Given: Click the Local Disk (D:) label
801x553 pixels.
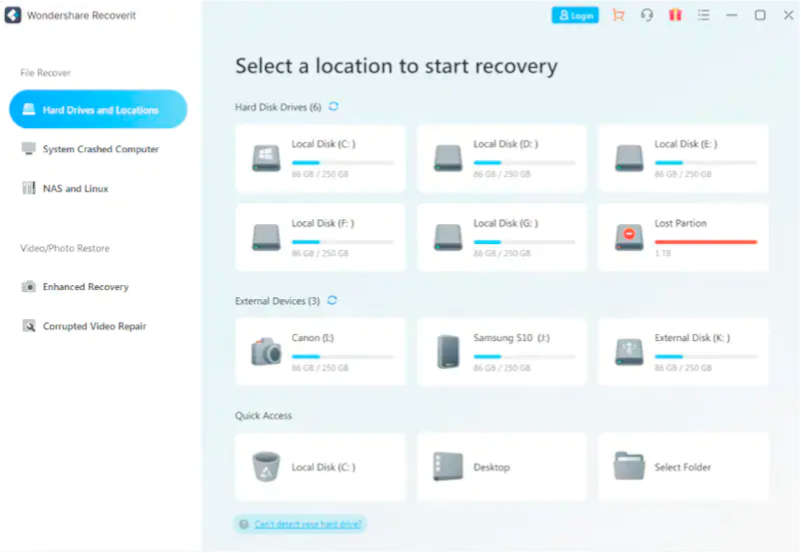Looking at the screenshot, I should point(506,144).
